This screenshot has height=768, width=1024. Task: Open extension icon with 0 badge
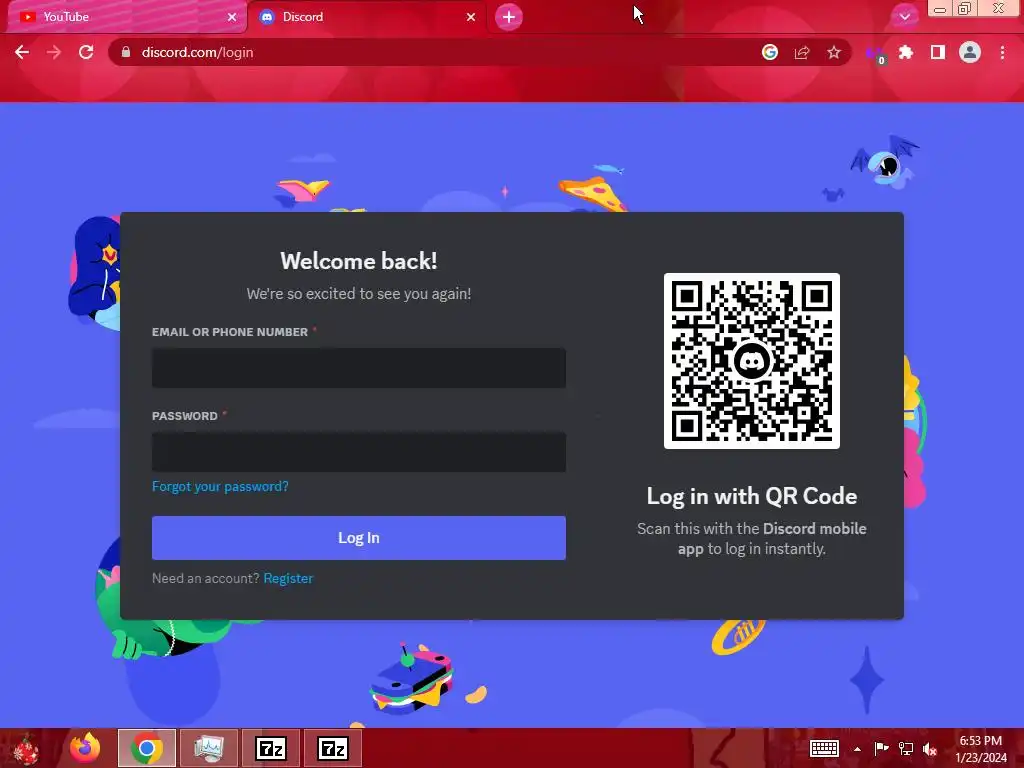(x=875, y=54)
